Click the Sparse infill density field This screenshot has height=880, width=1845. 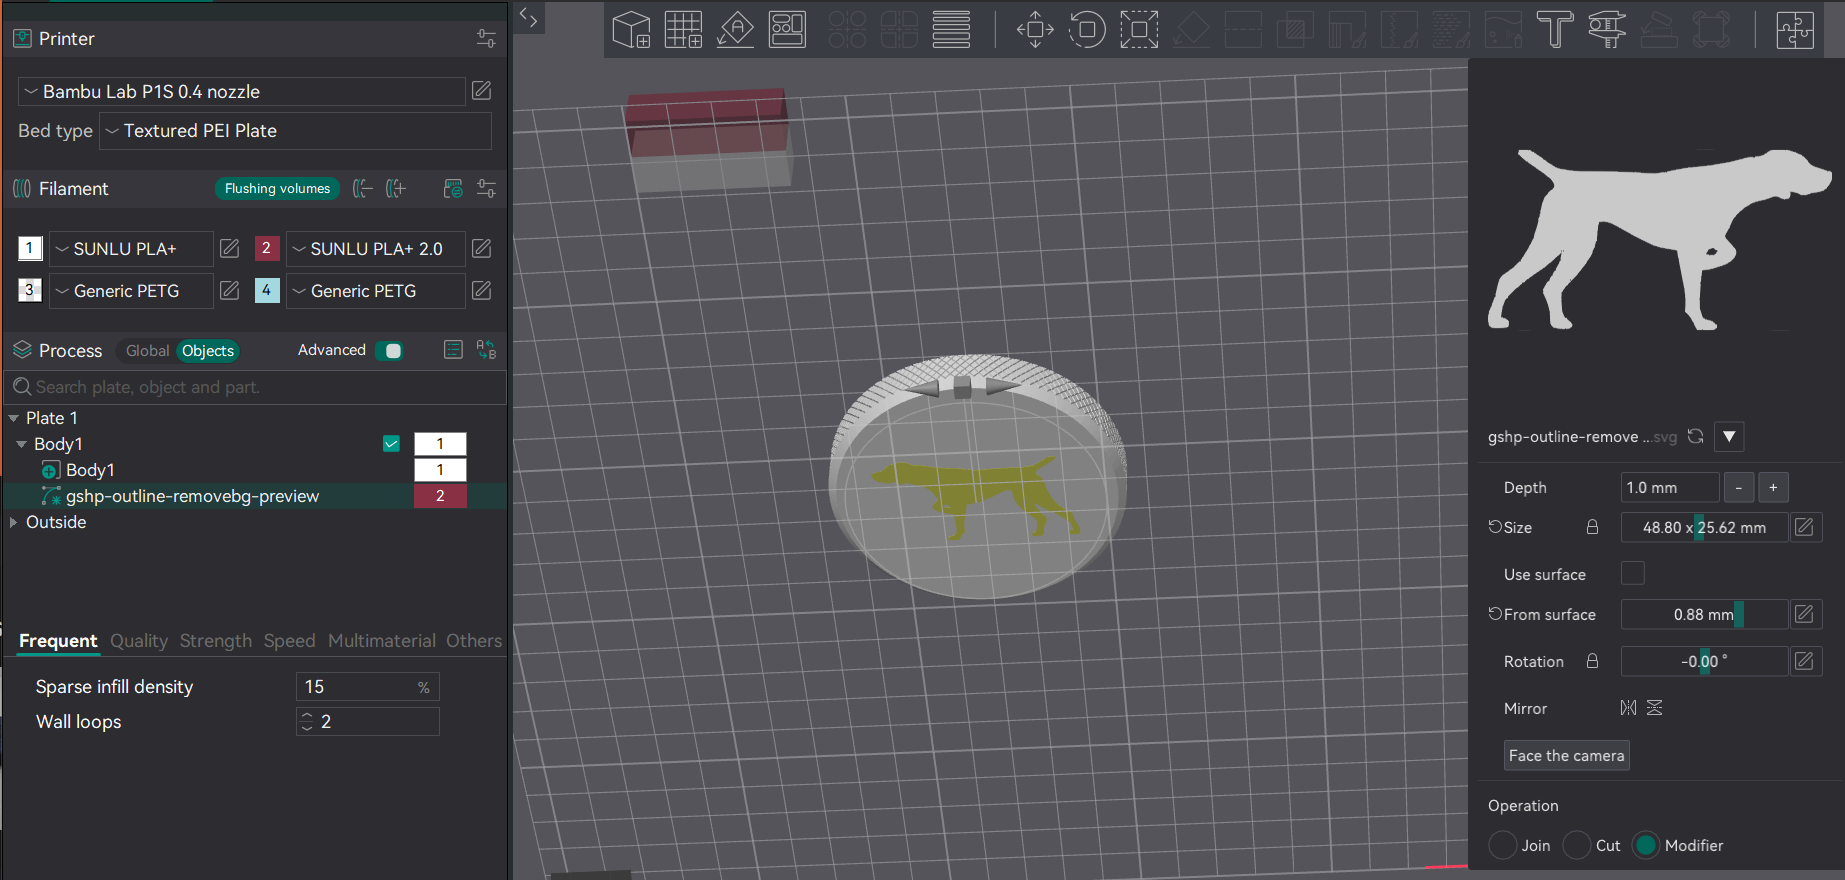click(367, 687)
